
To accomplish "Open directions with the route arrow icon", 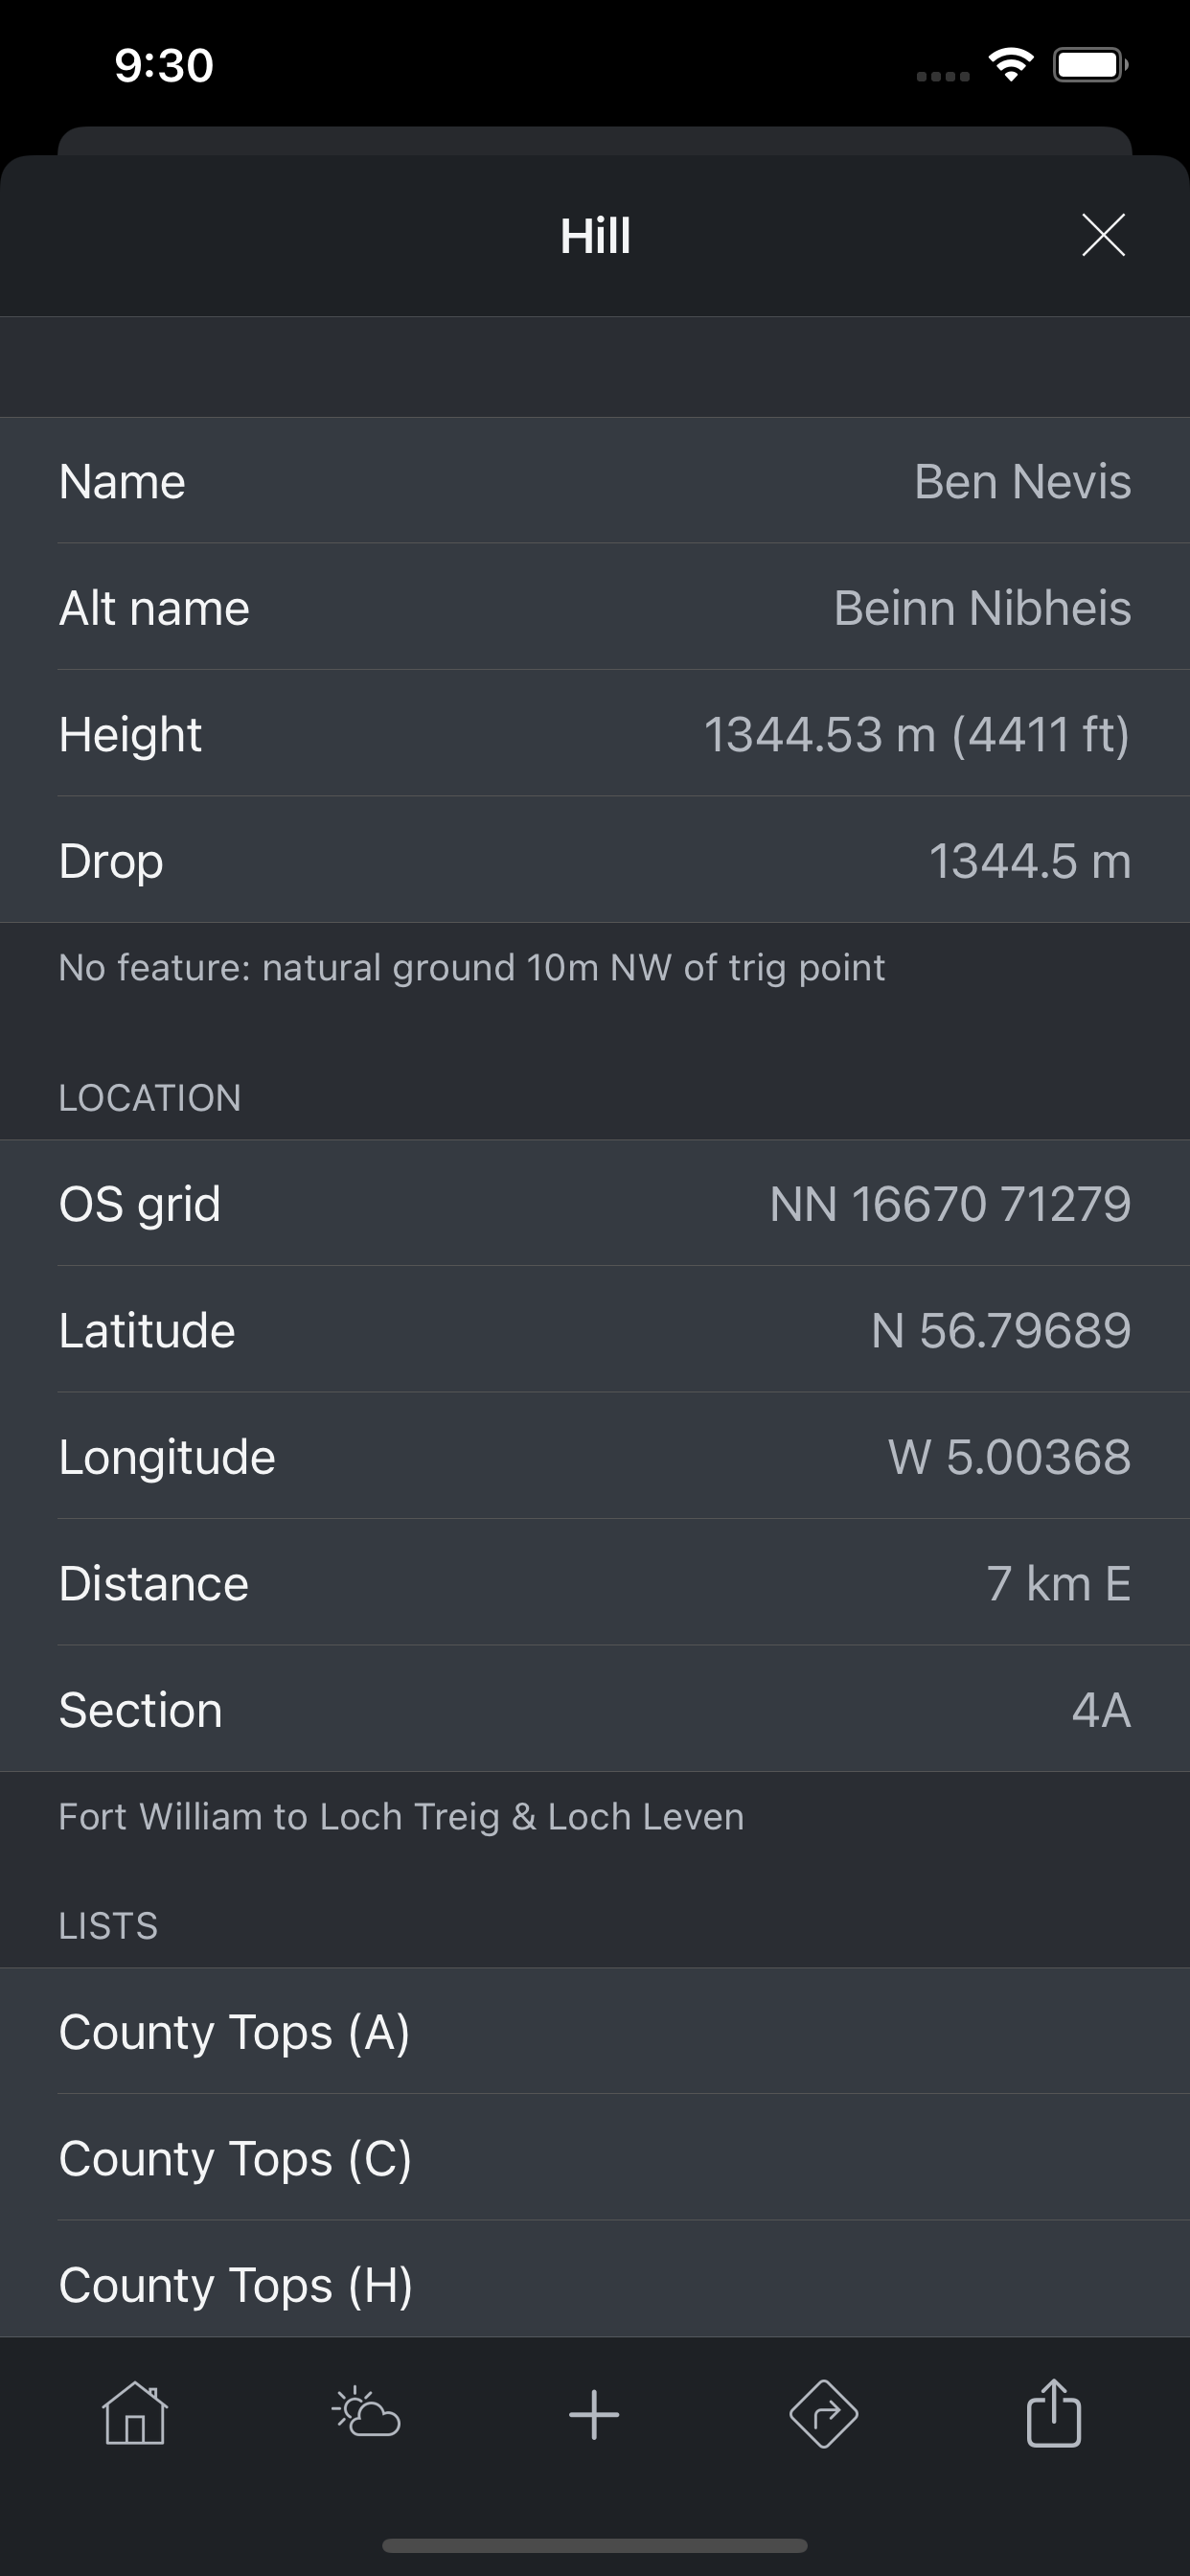I will (823, 2414).
